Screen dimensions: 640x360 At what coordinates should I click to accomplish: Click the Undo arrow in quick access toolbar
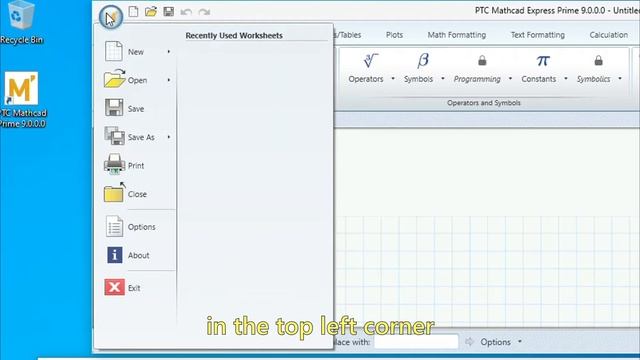tap(186, 12)
